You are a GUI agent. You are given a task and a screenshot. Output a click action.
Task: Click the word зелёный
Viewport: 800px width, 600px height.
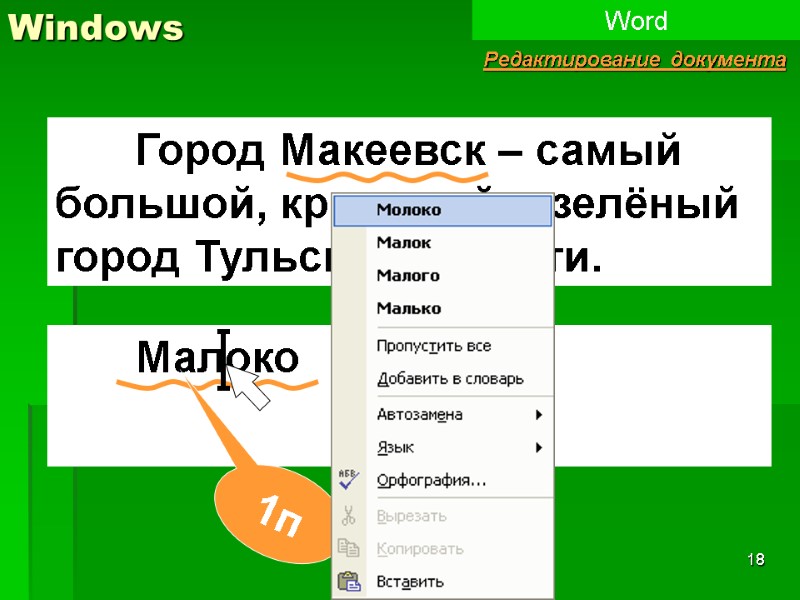(x=646, y=204)
